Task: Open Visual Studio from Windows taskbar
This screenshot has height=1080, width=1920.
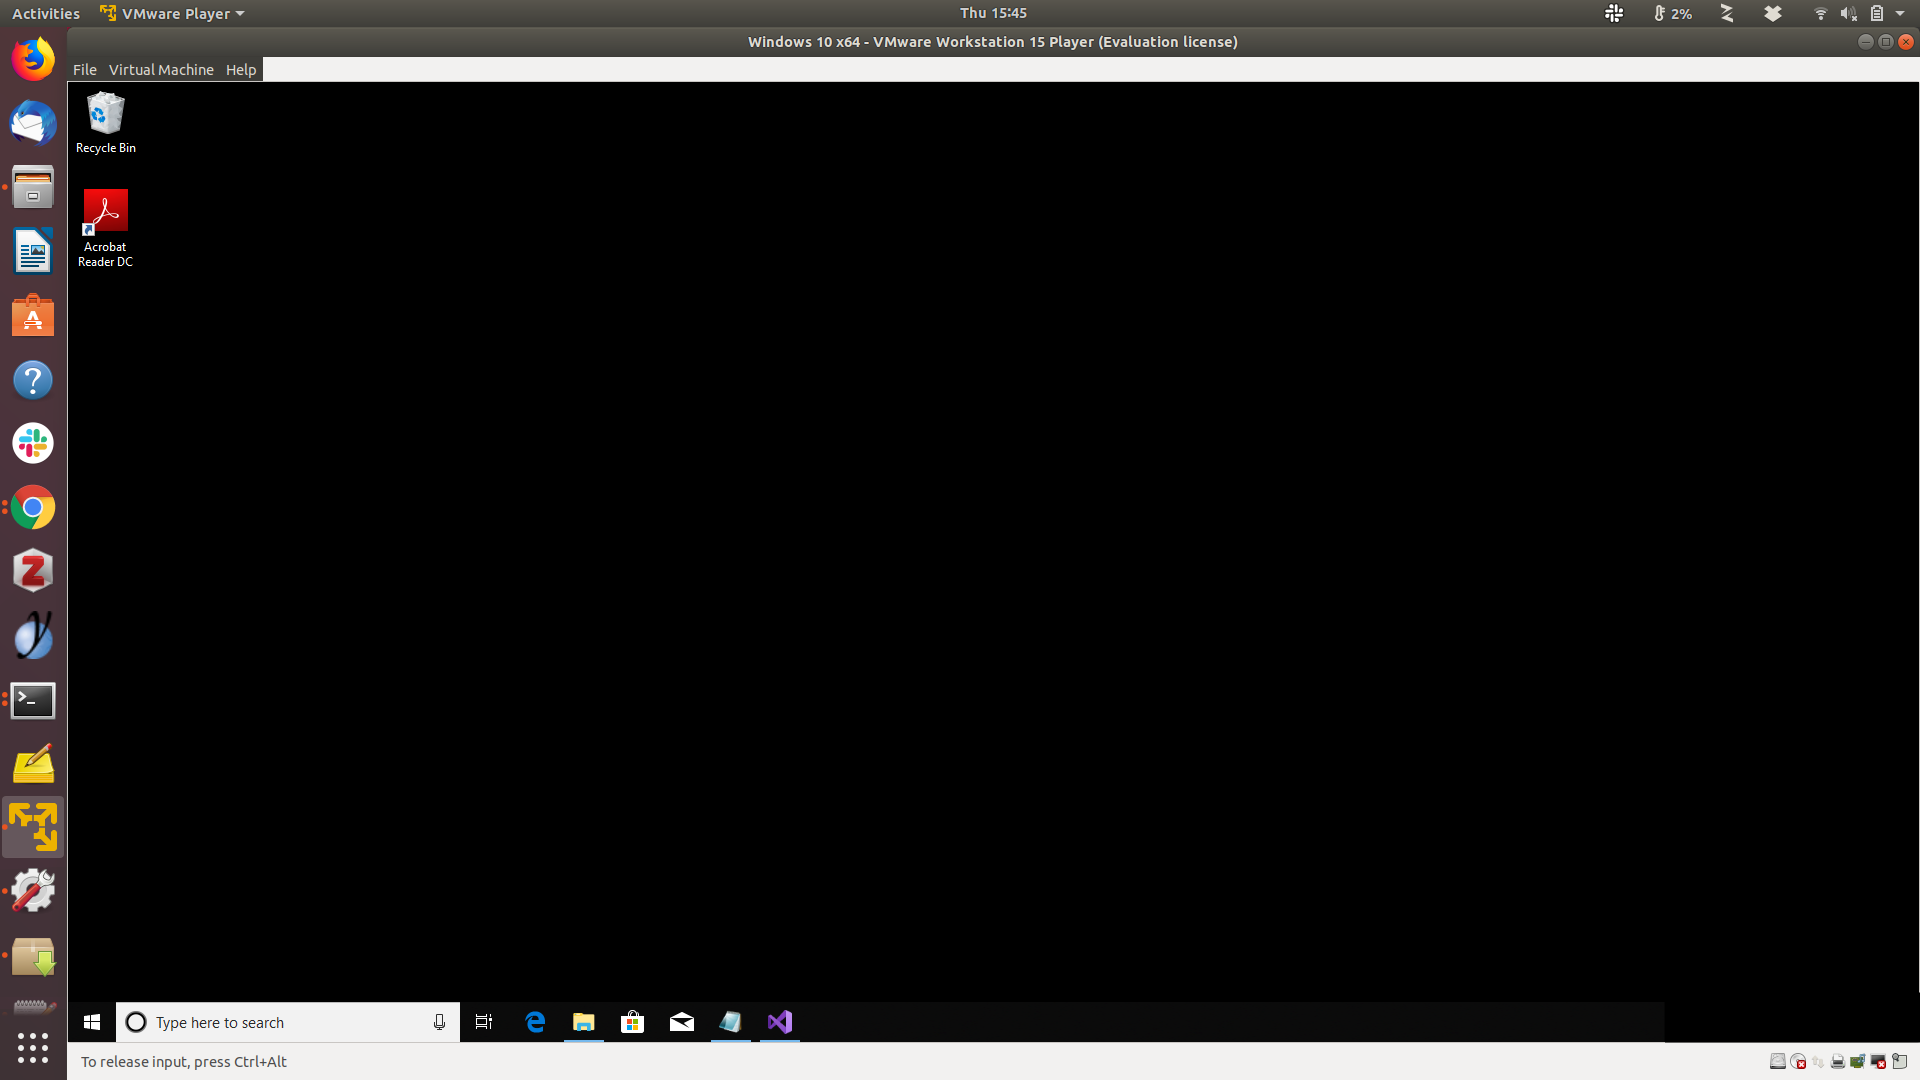Action: (x=780, y=1022)
